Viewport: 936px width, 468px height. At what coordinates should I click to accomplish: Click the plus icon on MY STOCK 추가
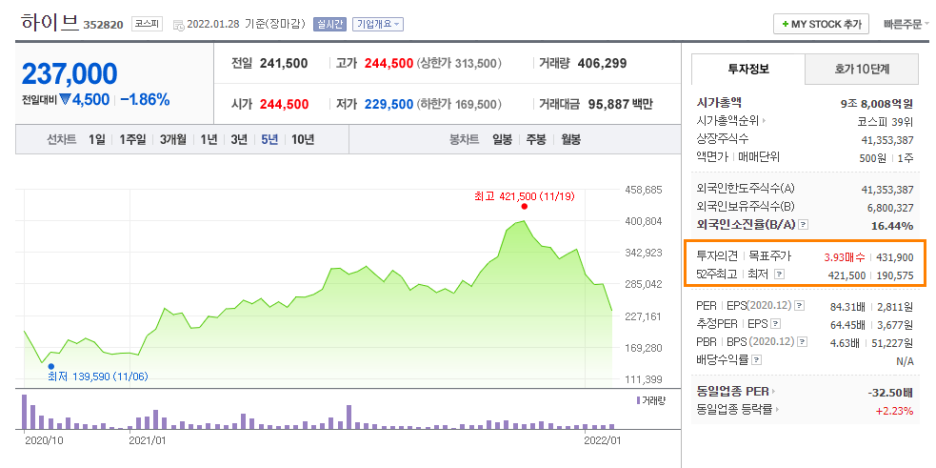pos(785,24)
